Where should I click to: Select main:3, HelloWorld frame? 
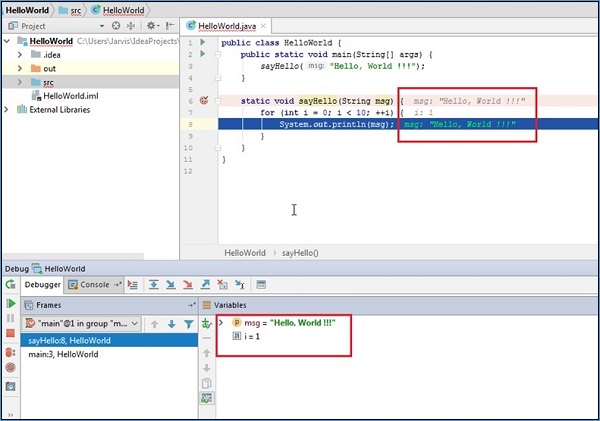click(109, 354)
